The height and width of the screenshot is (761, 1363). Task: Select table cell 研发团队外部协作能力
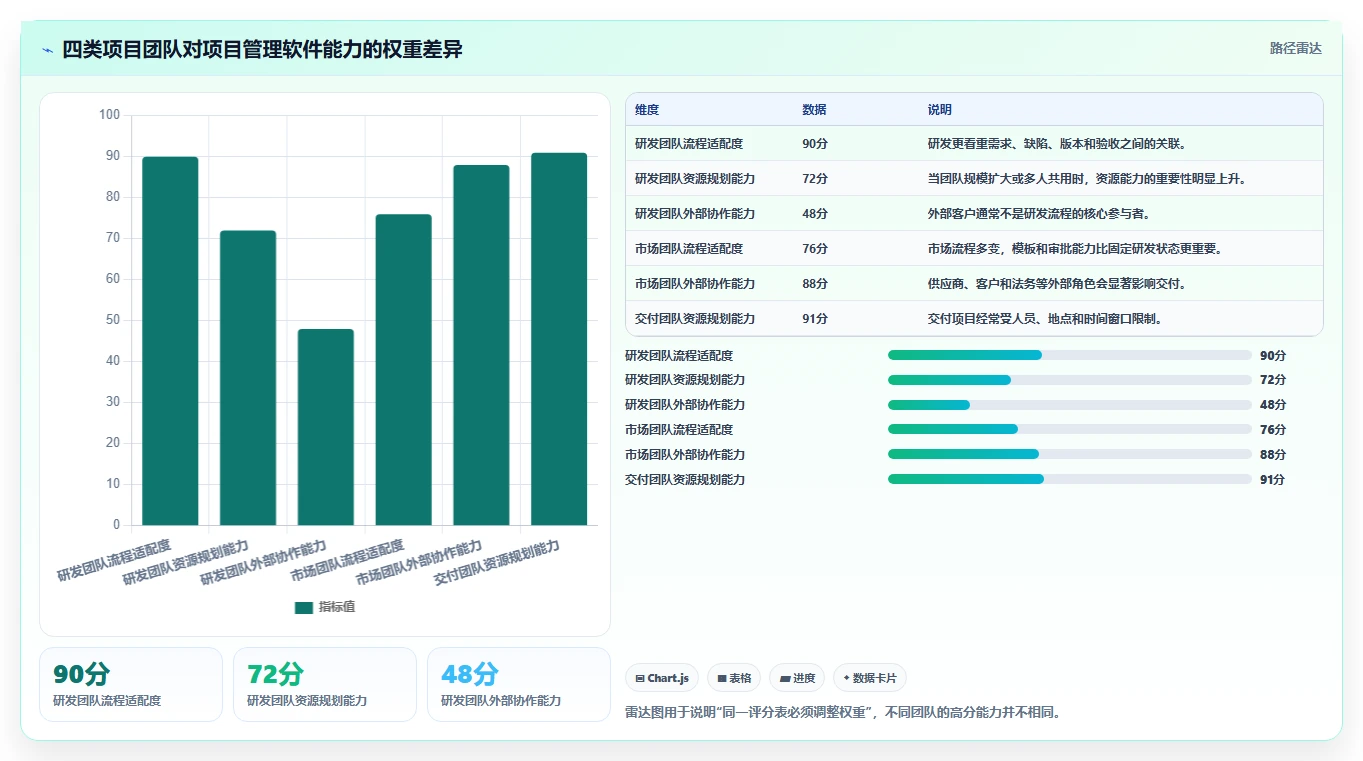click(x=695, y=214)
